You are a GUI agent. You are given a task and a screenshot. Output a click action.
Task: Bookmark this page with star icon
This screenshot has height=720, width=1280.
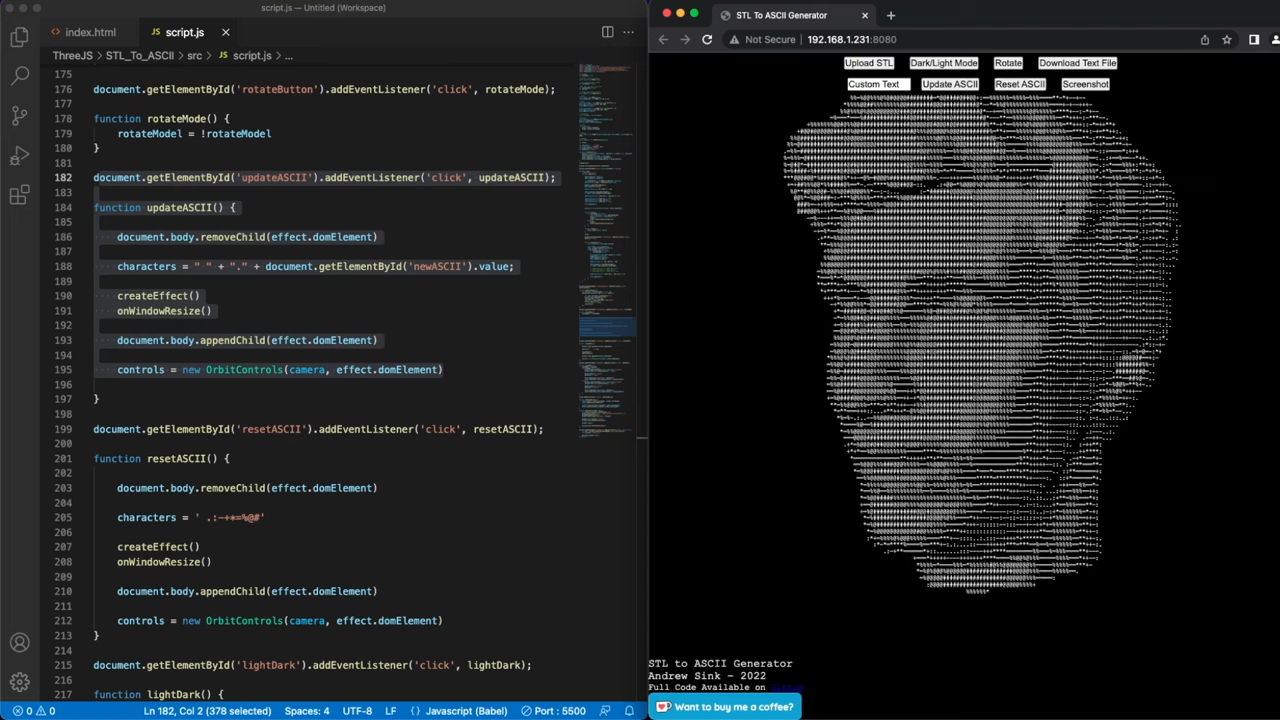point(1226,40)
